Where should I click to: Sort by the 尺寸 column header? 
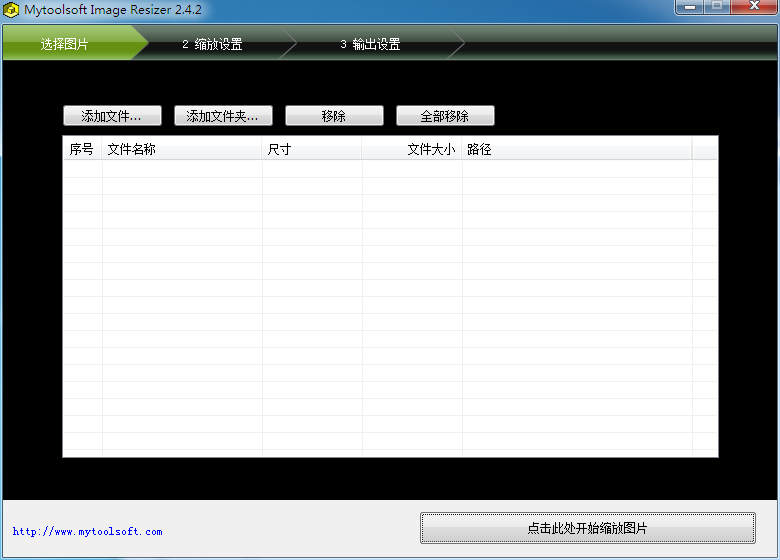pyautogui.click(x=311, y=149)
